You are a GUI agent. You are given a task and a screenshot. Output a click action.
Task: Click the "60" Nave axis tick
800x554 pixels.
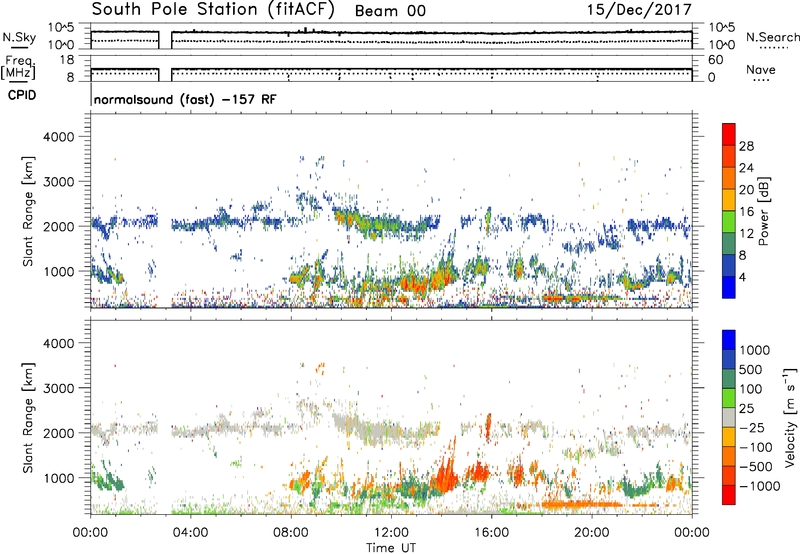[x=715, y=60]
